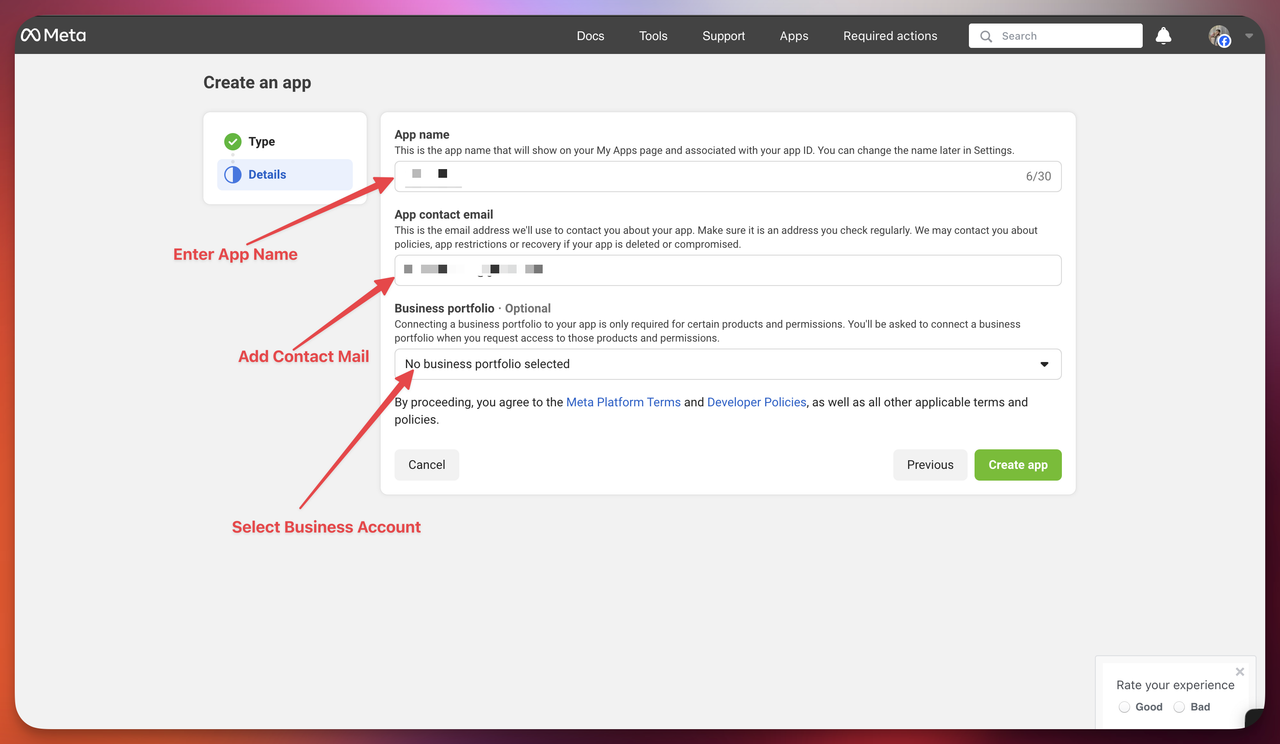Open the Business portfolio dropdown

coord(728,364)
